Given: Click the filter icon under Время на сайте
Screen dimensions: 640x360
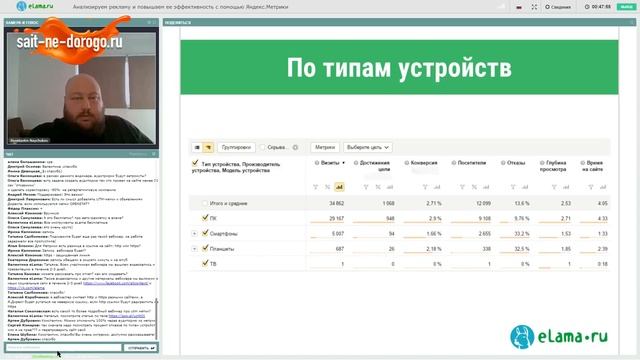Looking at the screenshot, I should (591, 187).
